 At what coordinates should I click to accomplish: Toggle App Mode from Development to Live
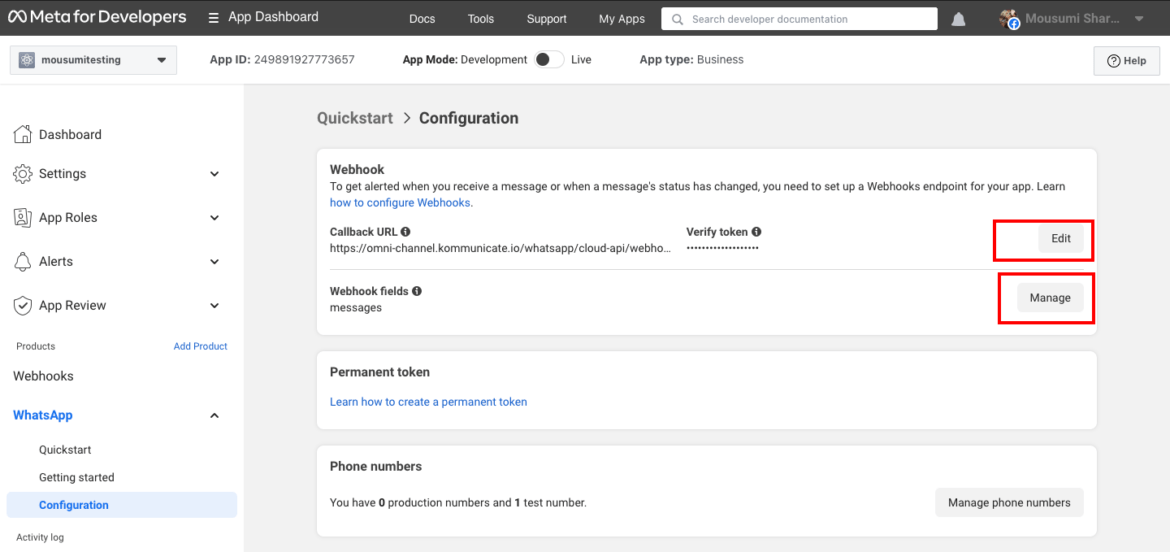click(548, 60)
